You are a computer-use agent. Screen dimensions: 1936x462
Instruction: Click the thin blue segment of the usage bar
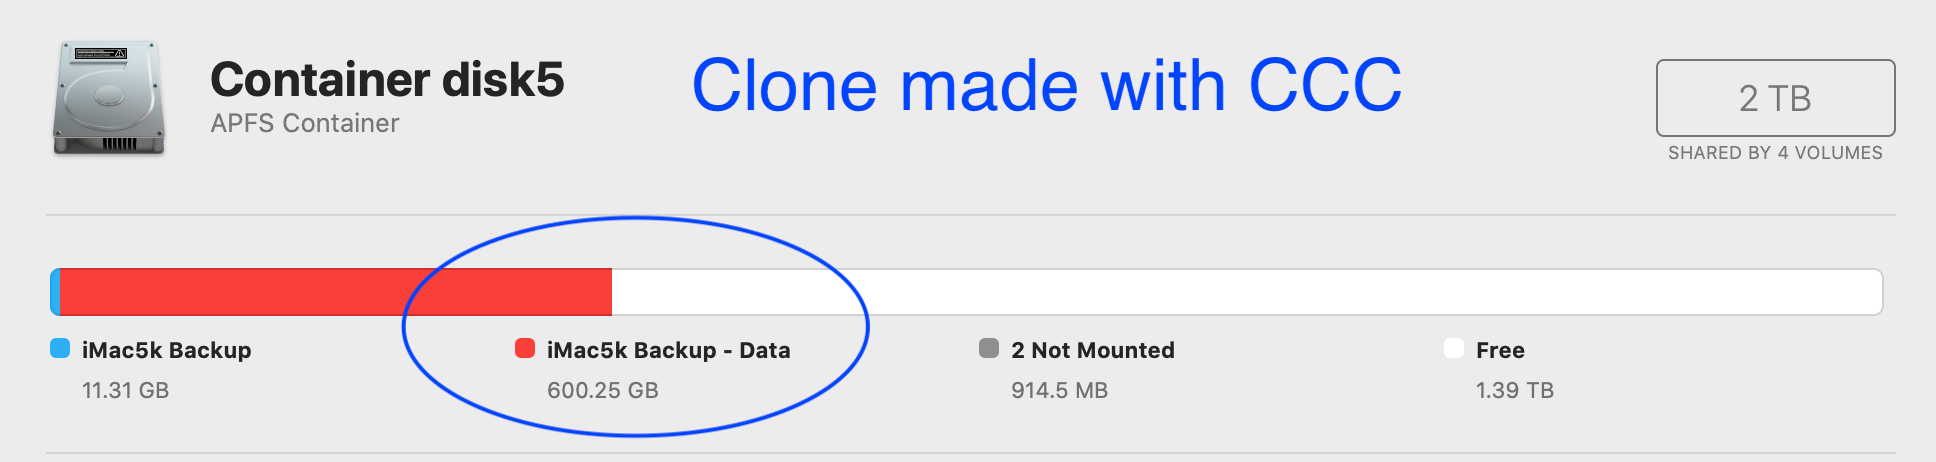click(56, 292)
